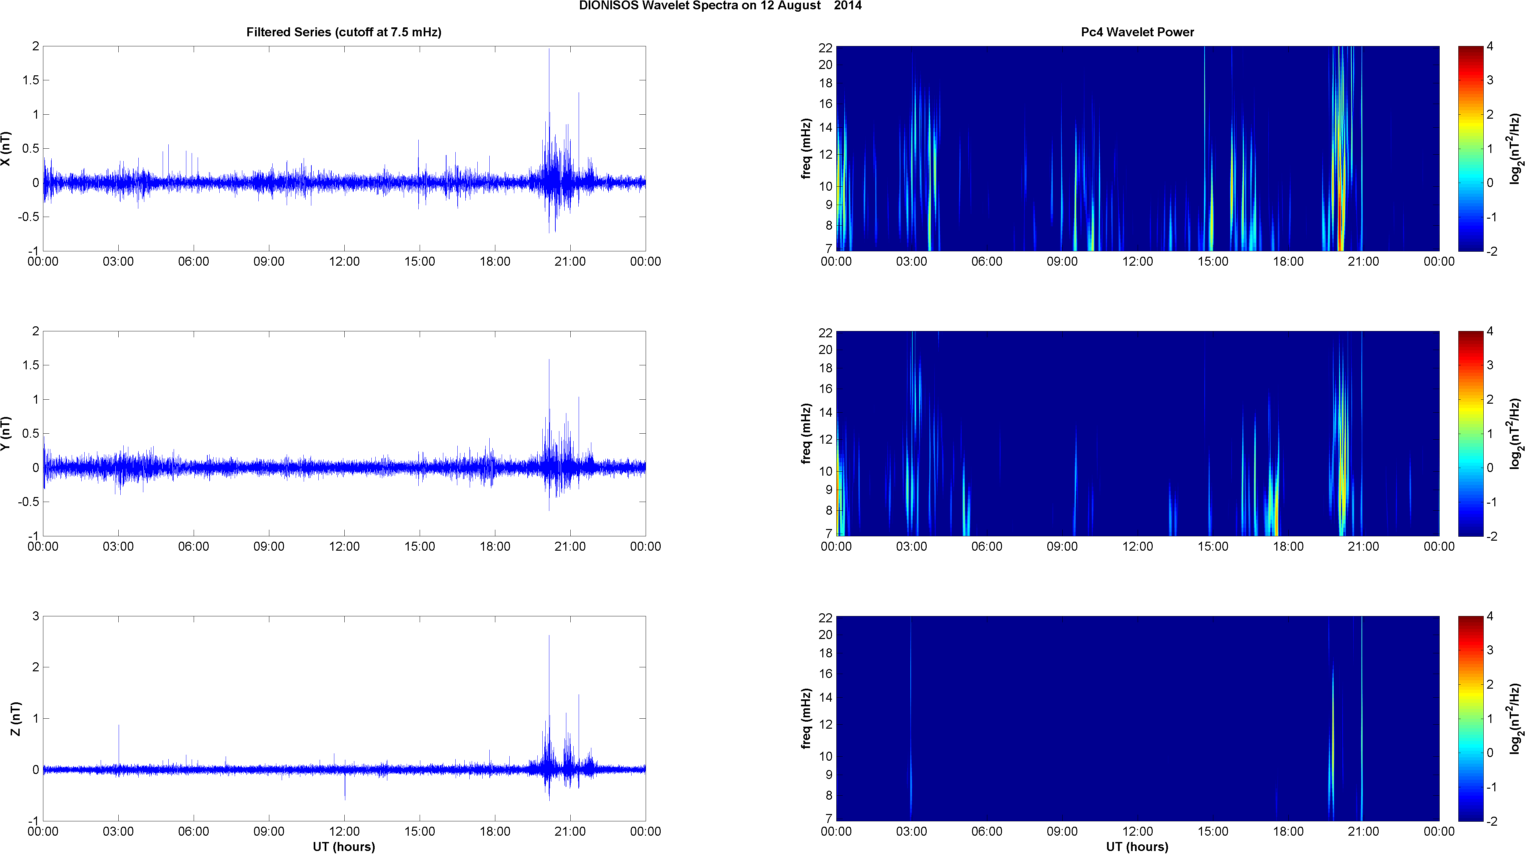Select the 'Filtered Series (cutoff at 7.5 mHz)' title
Screen dimensions: 1525x854
click(344, 32)
